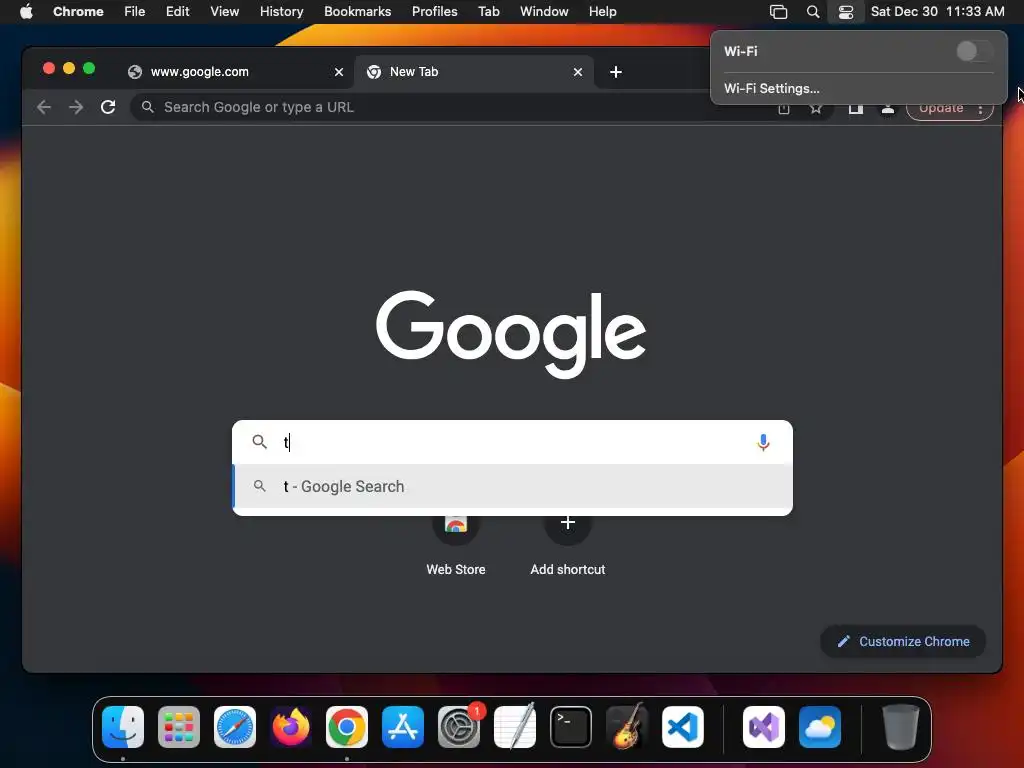This screenshot has width=1024, height=768.
Task: Open the Bookmarks menu
Action: click(357, 12)
